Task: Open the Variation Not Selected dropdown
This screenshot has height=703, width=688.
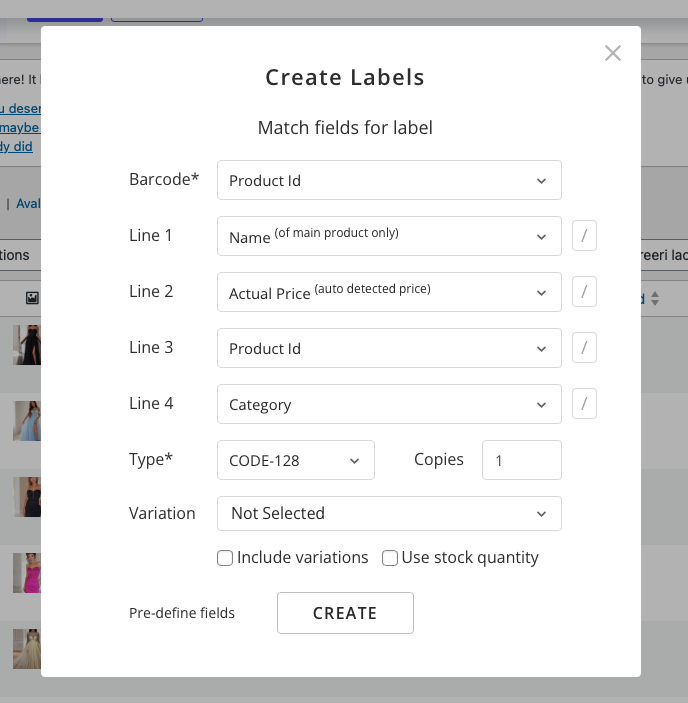Action: pos(389,513)
